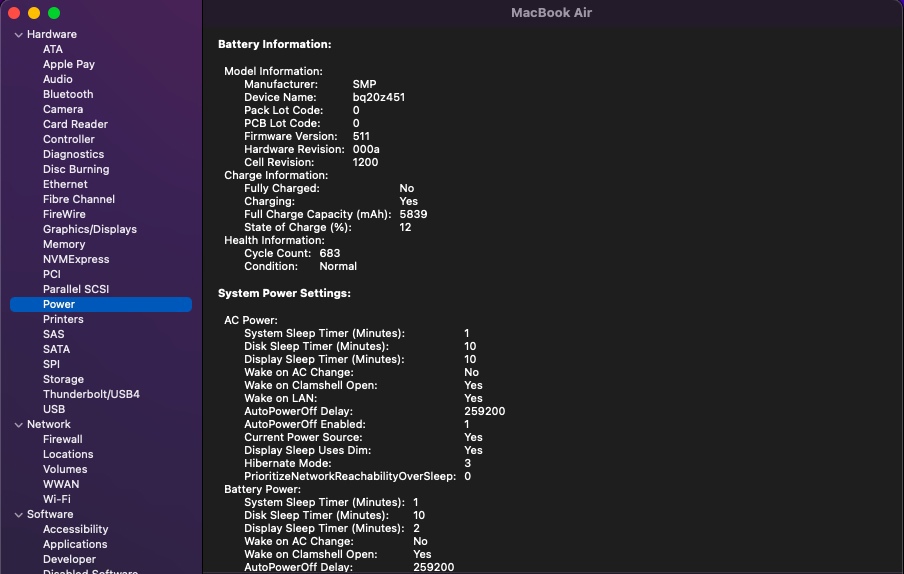
Task: Select Wi-Fi in the sidebar
Action: [56, 499]
